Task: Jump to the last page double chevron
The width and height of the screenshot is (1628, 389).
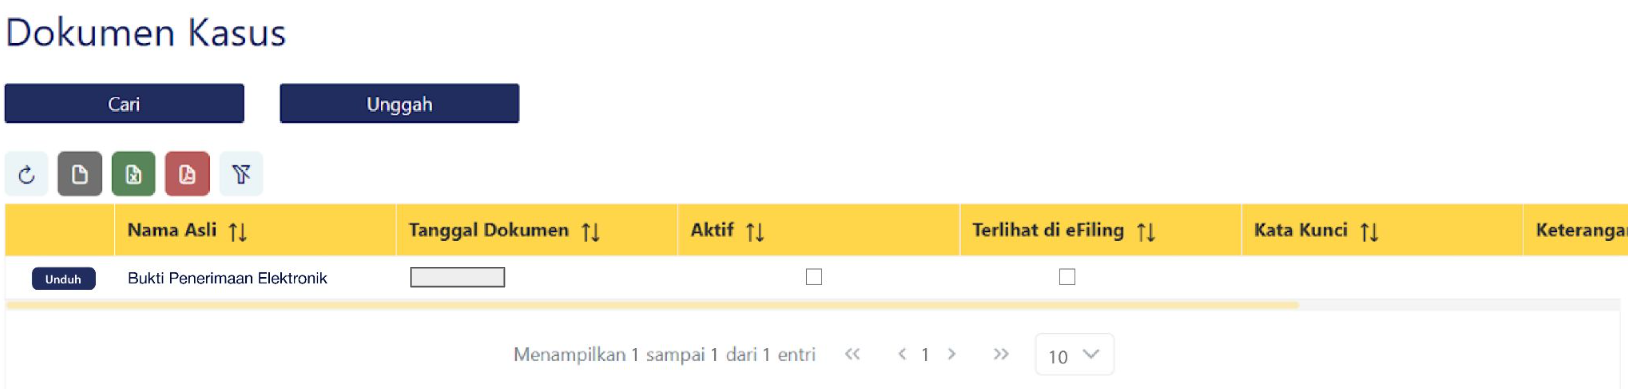Action: 1001,354
